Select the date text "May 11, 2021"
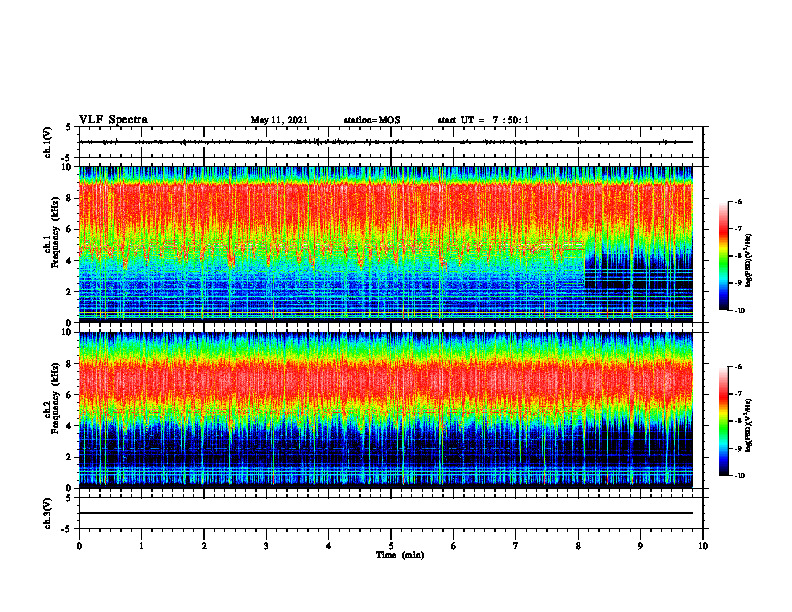 click(279, 120)
